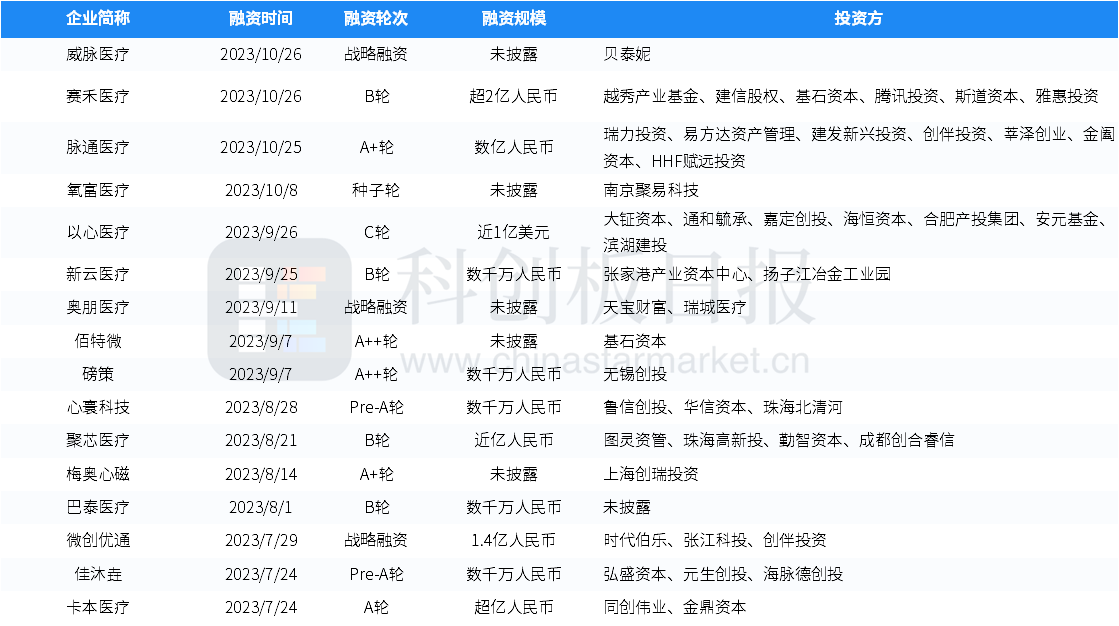Click date 2023/10/8 in 氧富医疗 row

[261, 191]
